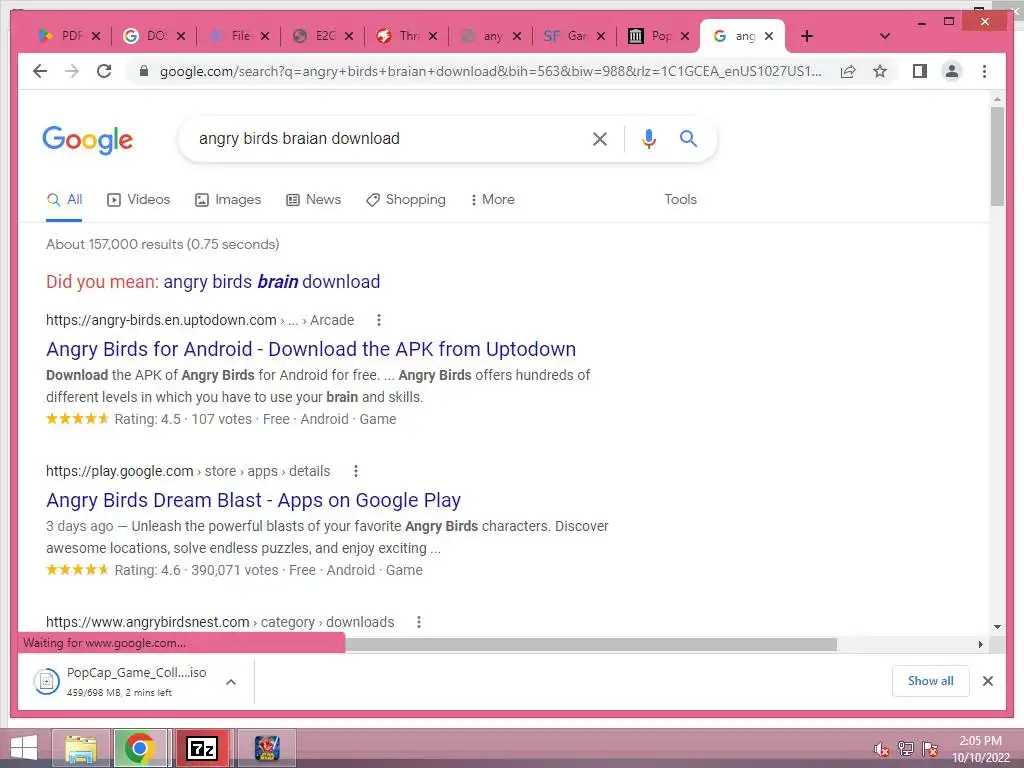The width and height of the screenshot is (1024, 768).
Task: Go forward with the forward arrow
Action: (72, 71)
